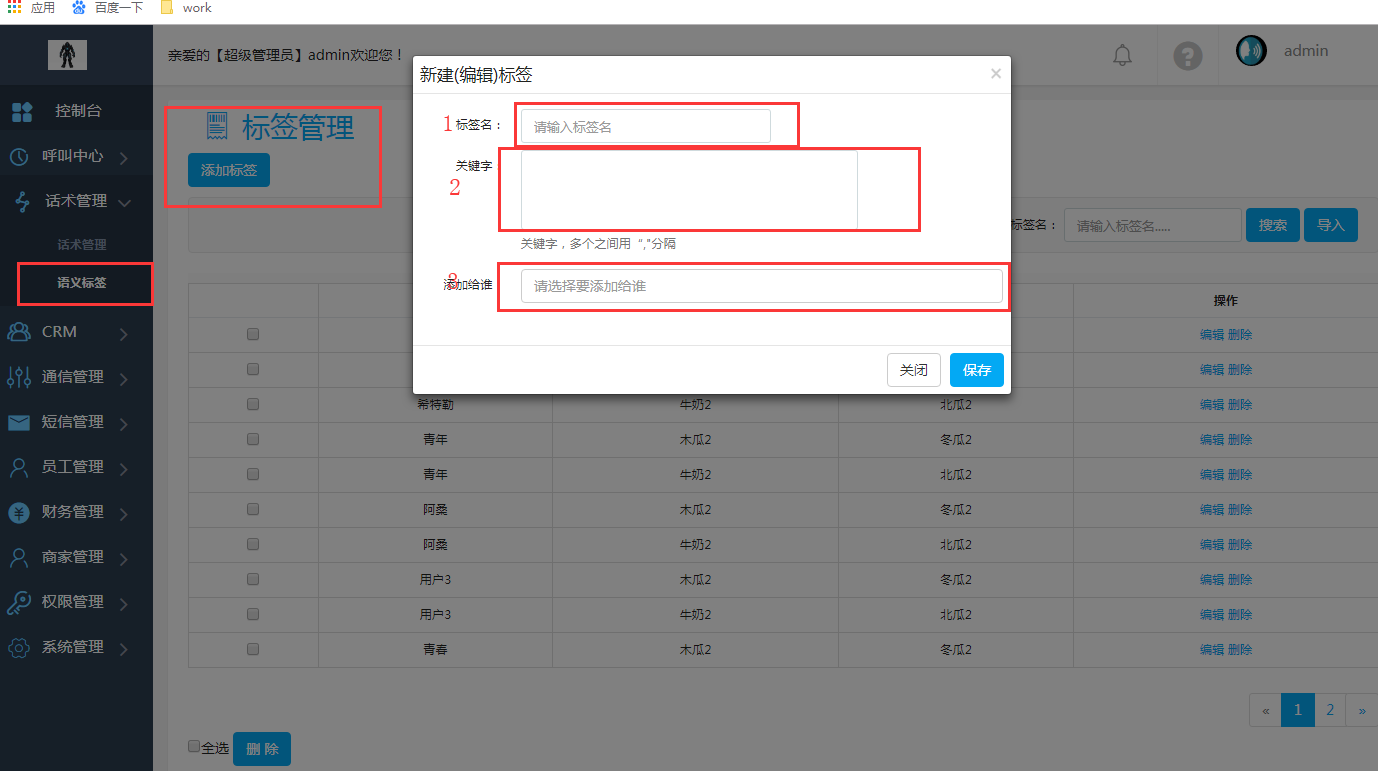Open the 添加给谁 selection dropdown
The width and height of the screenshot is (1378, 771).
[761, 286]
